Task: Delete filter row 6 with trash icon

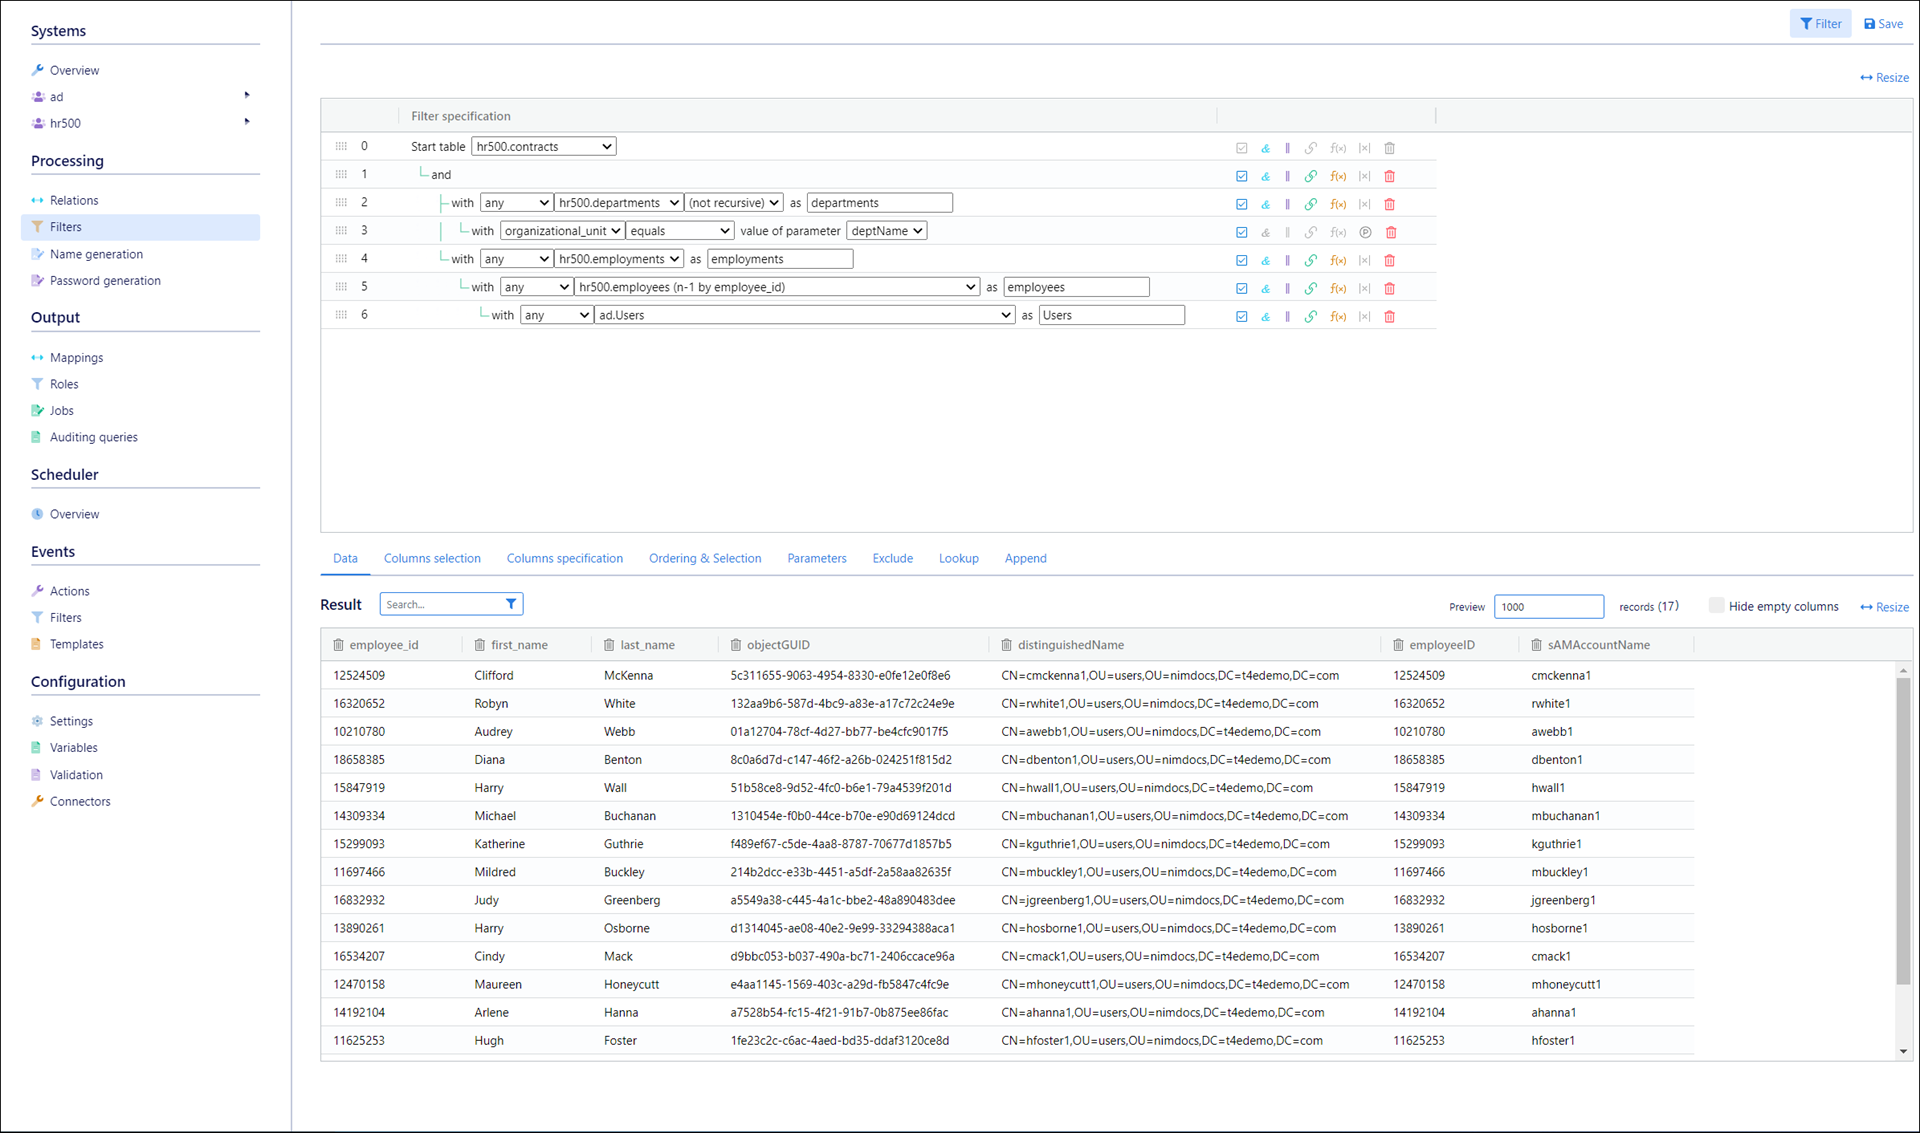Action: coord(1389,316)
